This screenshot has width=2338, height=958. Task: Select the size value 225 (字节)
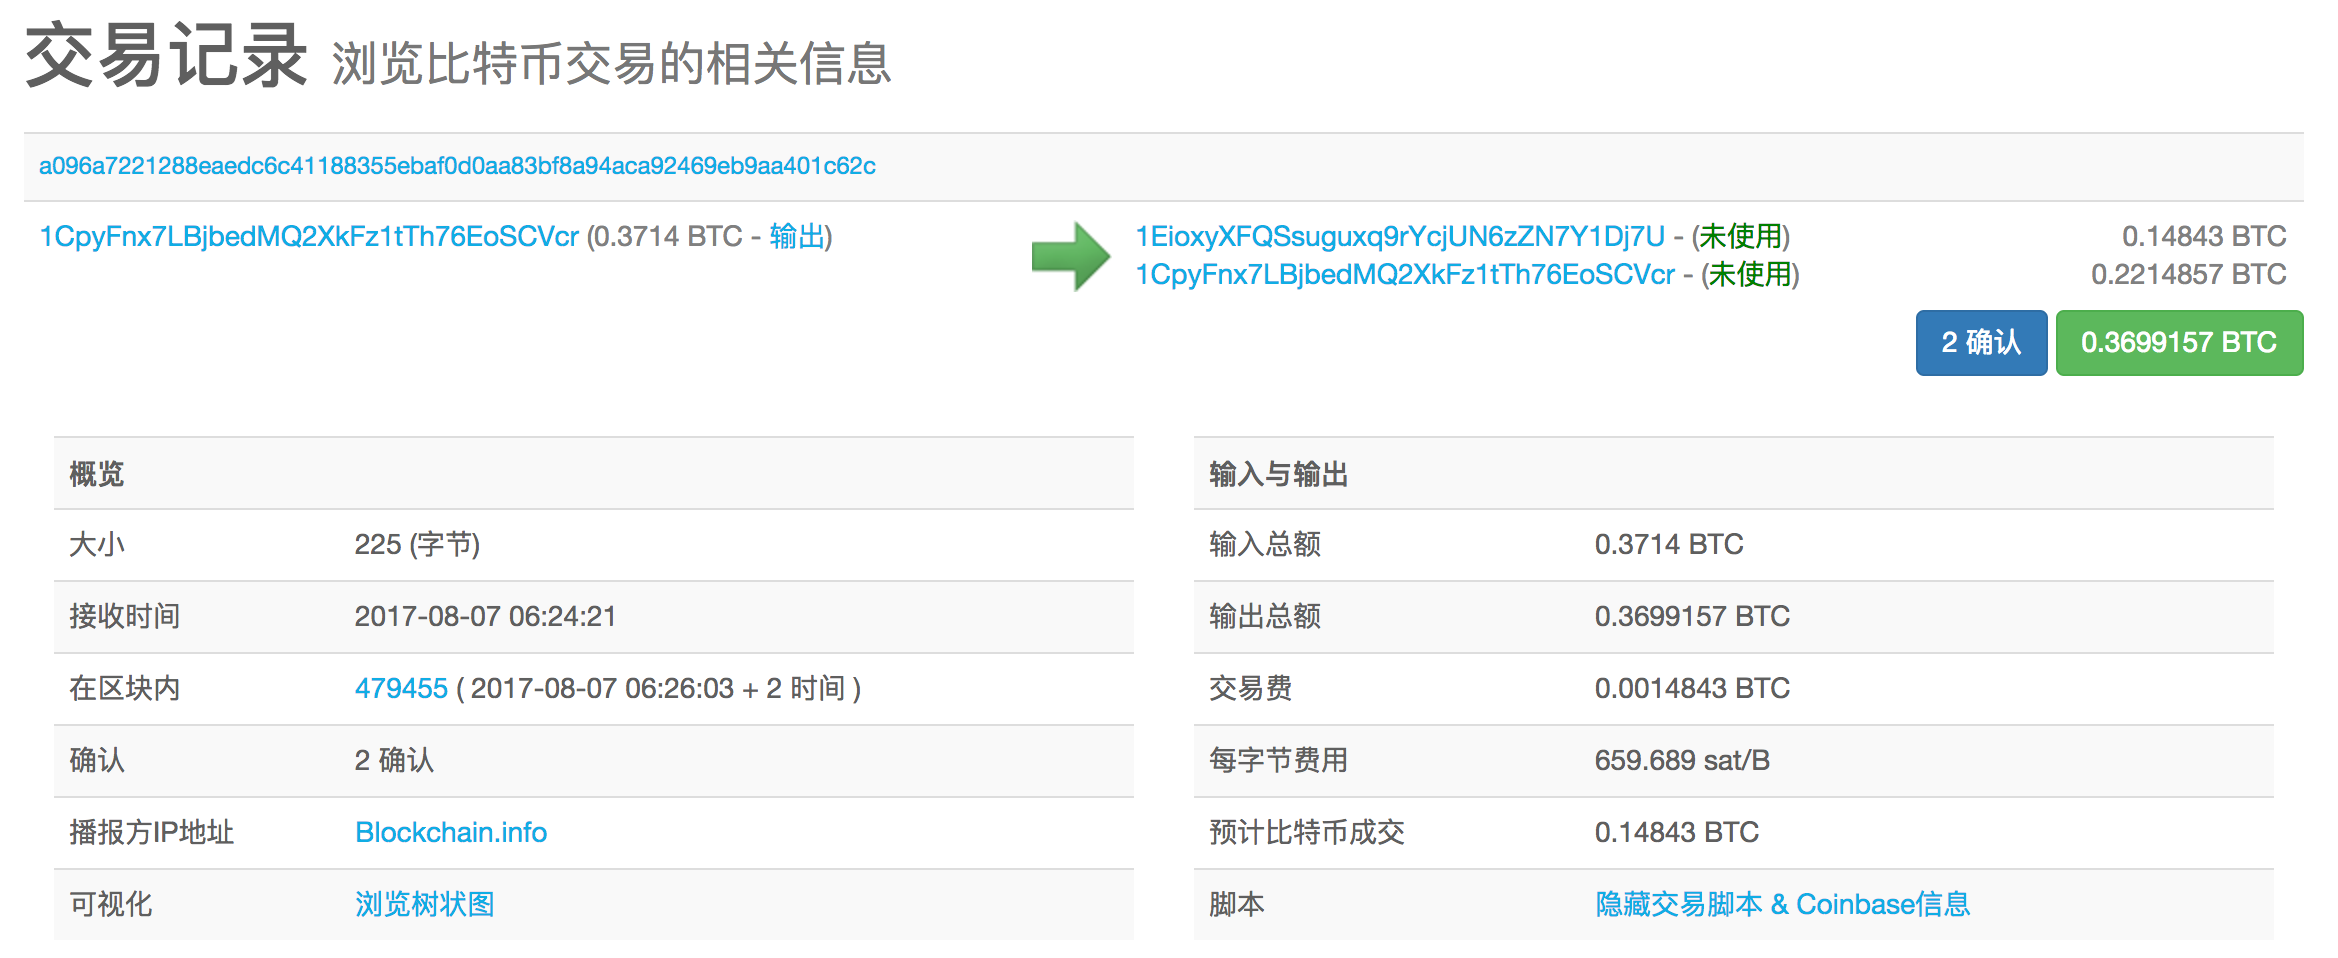coord(417,545)
